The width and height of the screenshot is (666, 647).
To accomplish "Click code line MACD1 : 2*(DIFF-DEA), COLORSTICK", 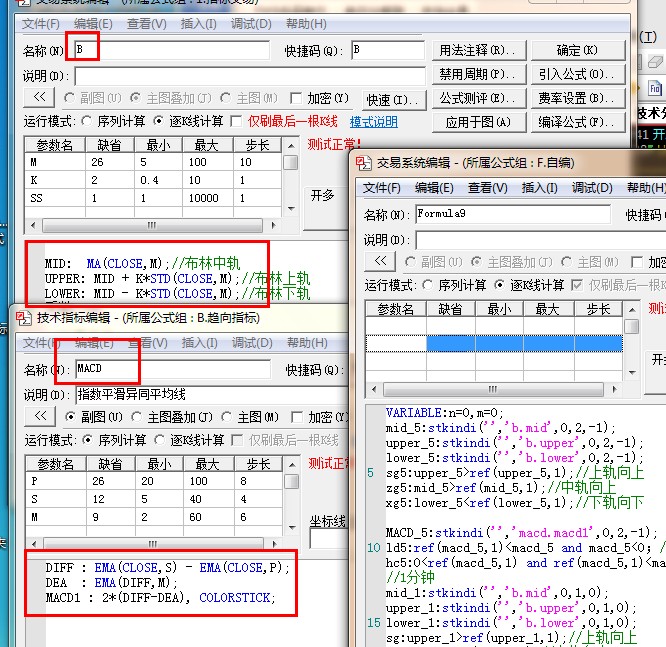I will [x=161, y=598].
